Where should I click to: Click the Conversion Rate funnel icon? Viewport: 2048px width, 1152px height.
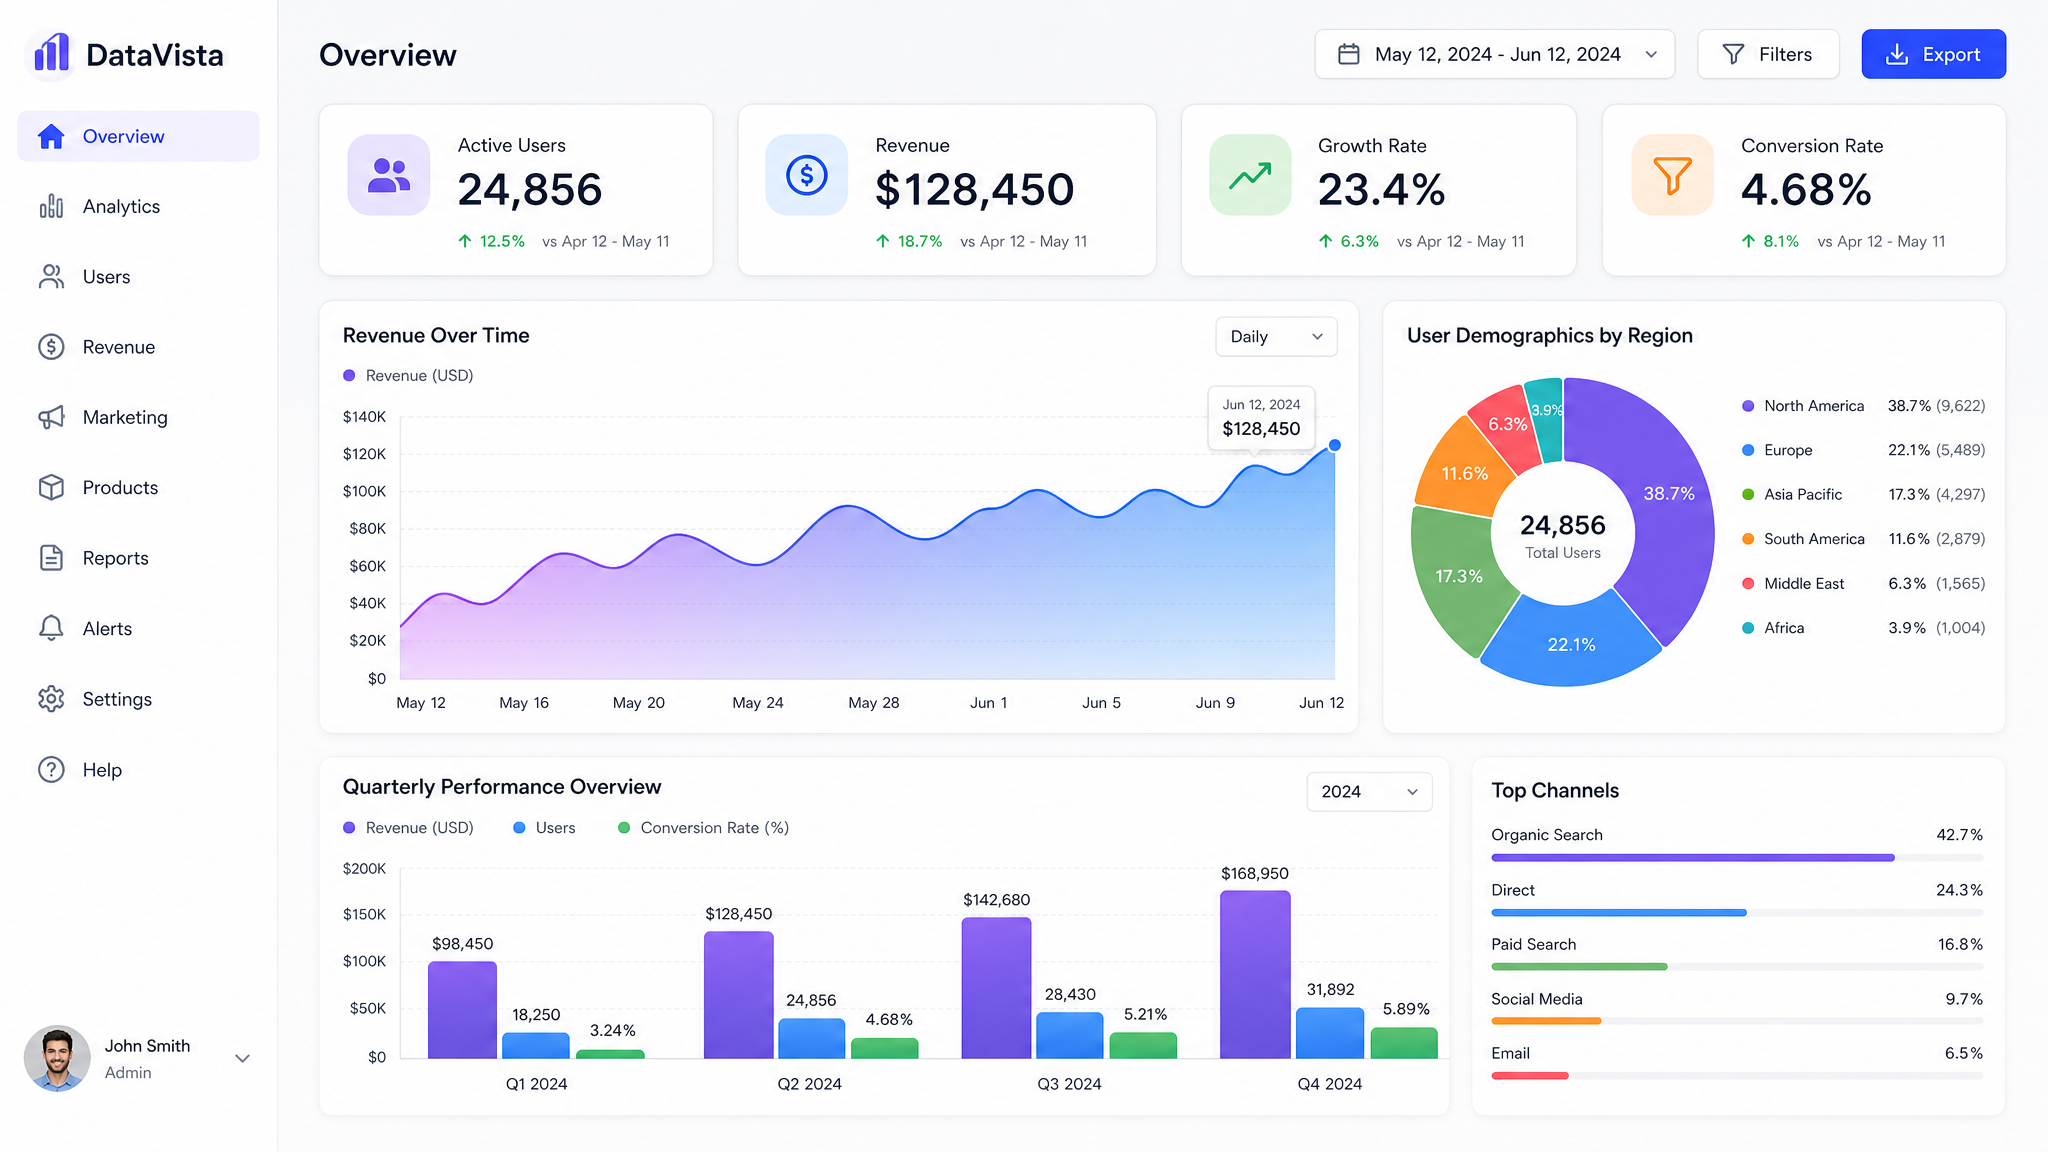click(1672, 175)
